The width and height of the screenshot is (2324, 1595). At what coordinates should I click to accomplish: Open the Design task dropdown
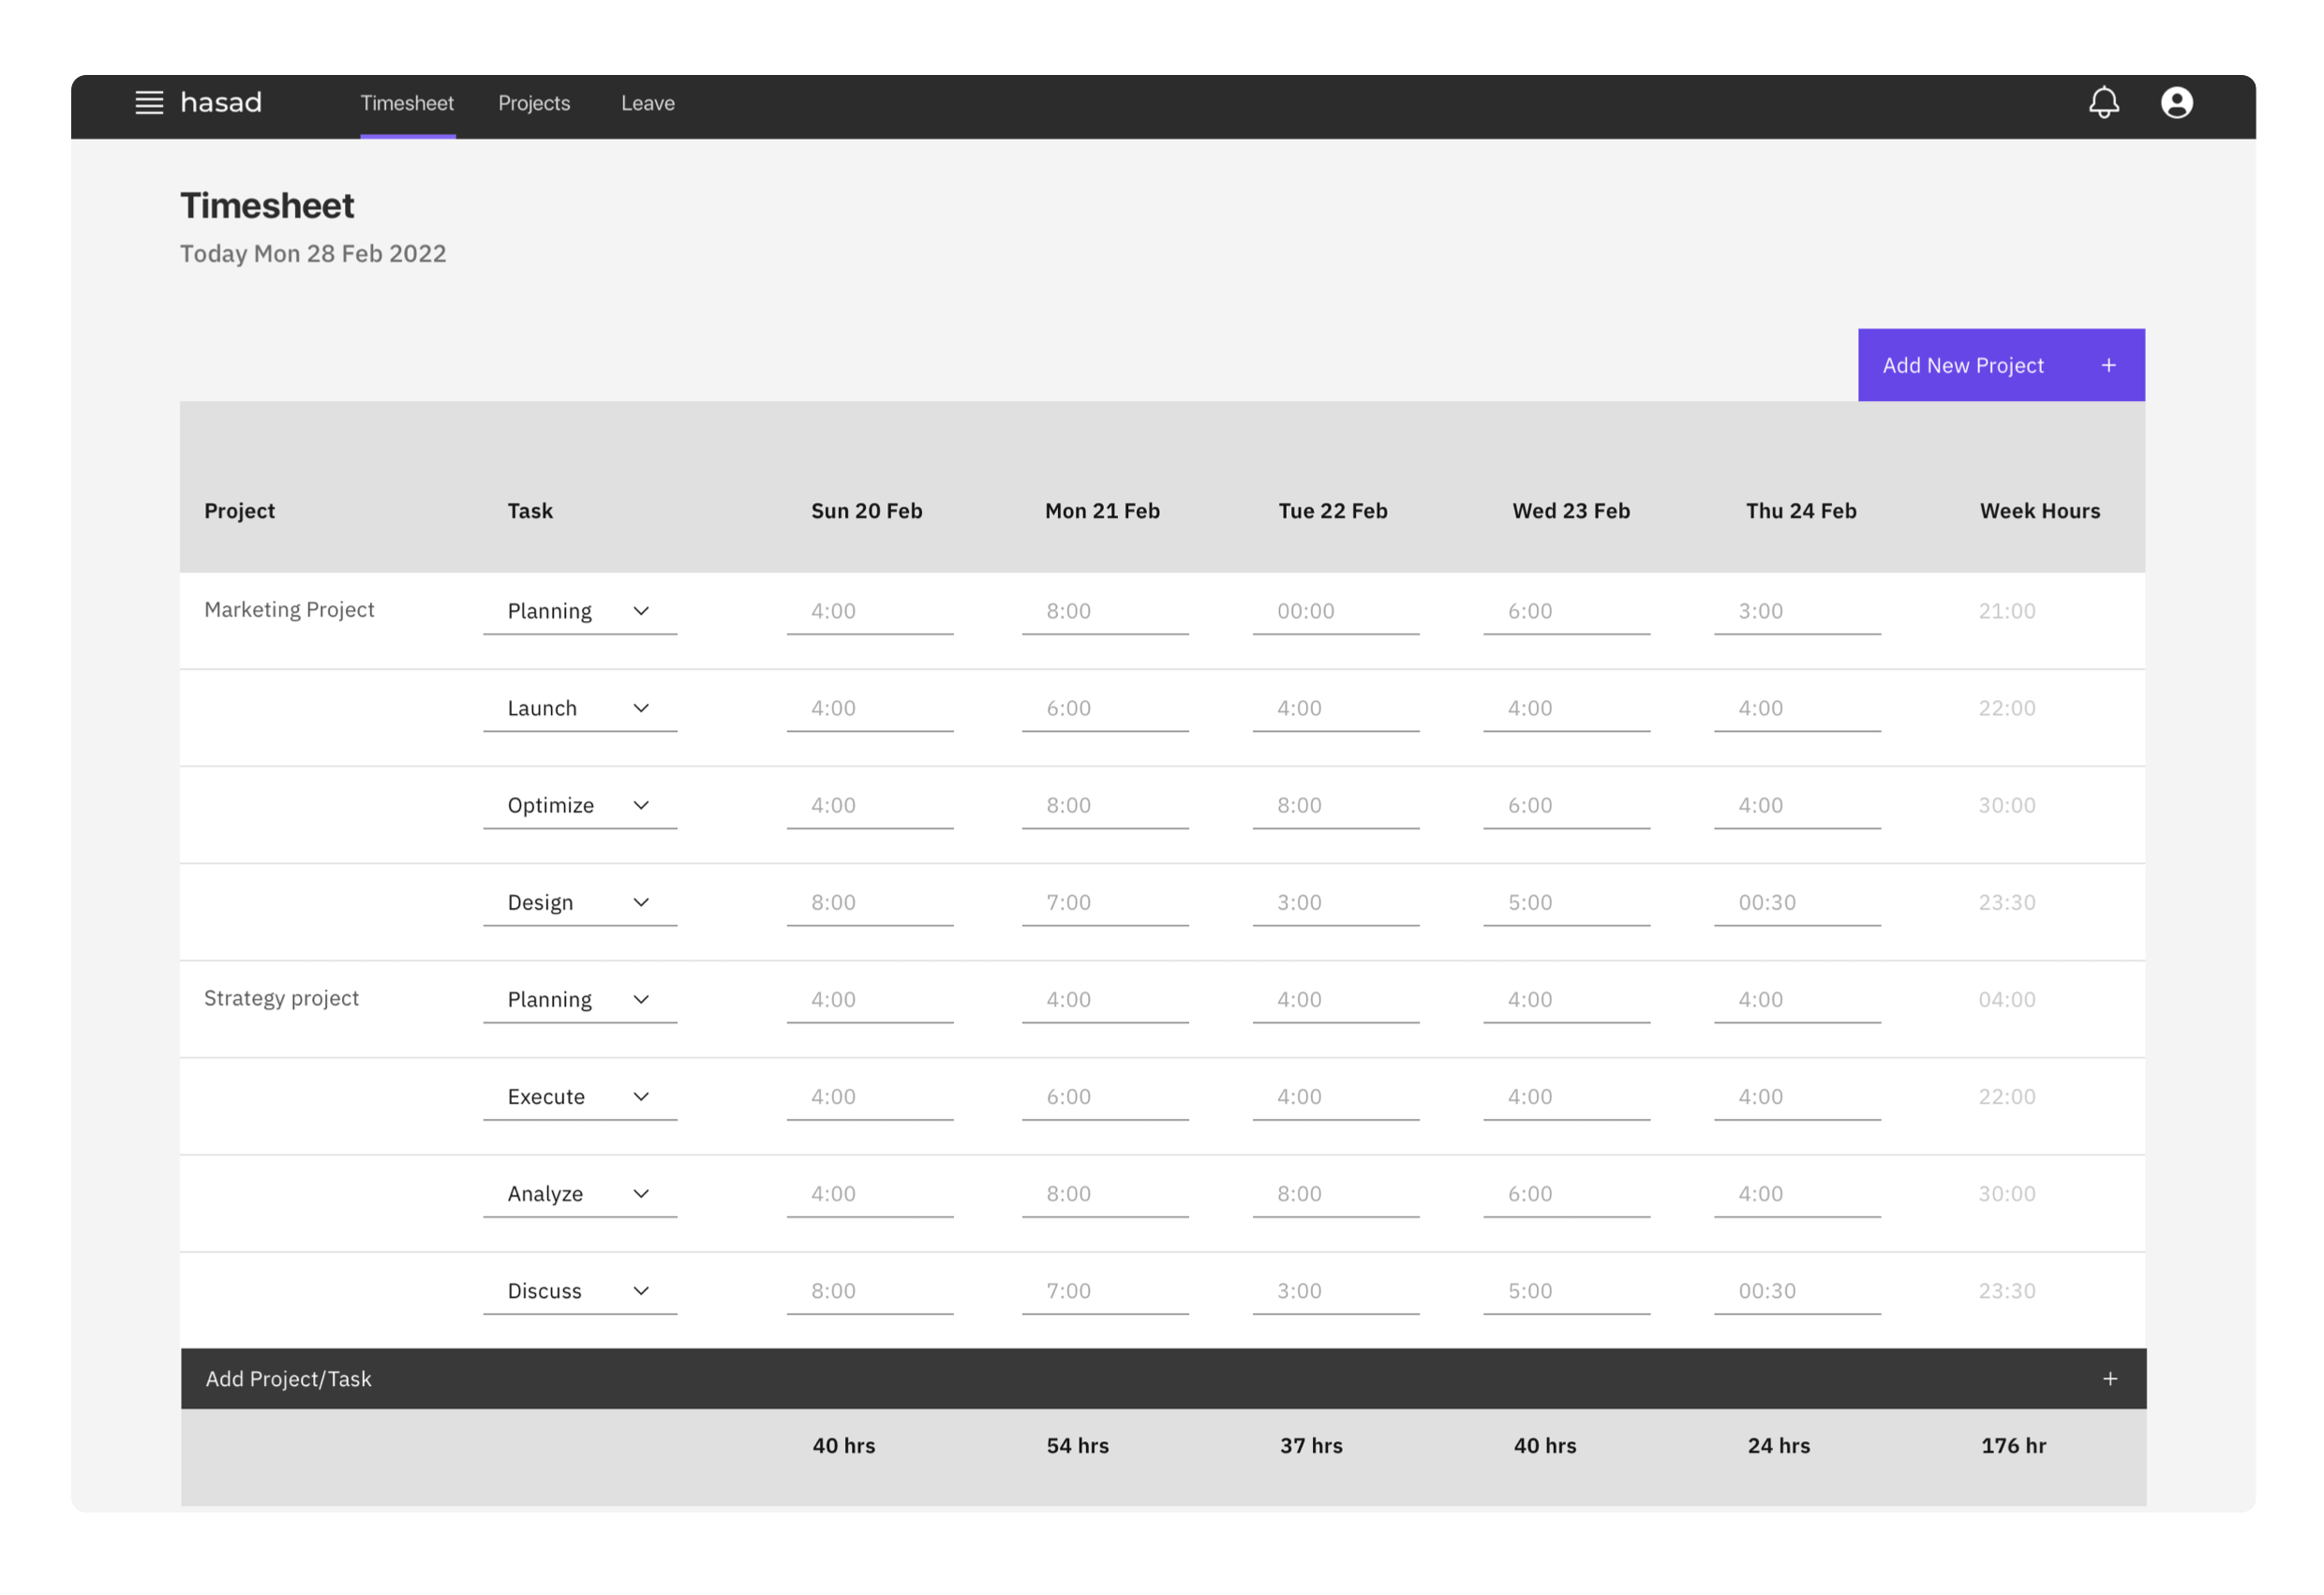click(641, 902)
